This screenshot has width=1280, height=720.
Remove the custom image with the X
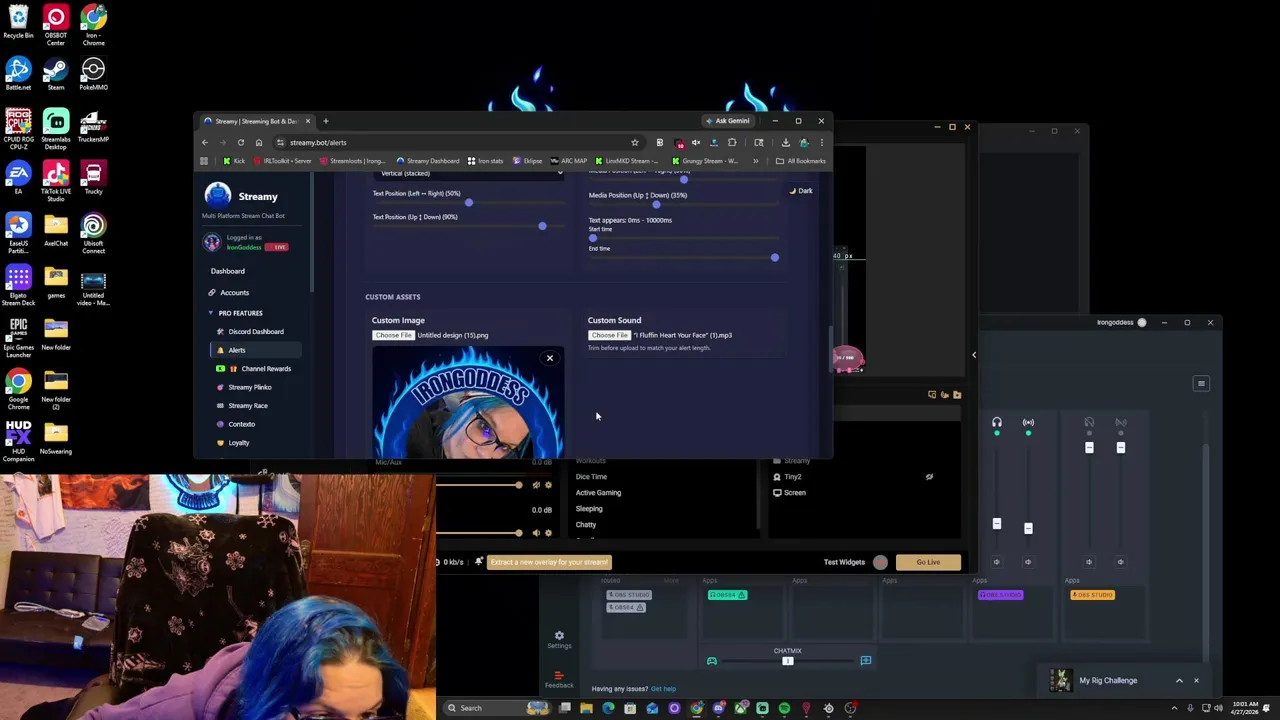549,358
